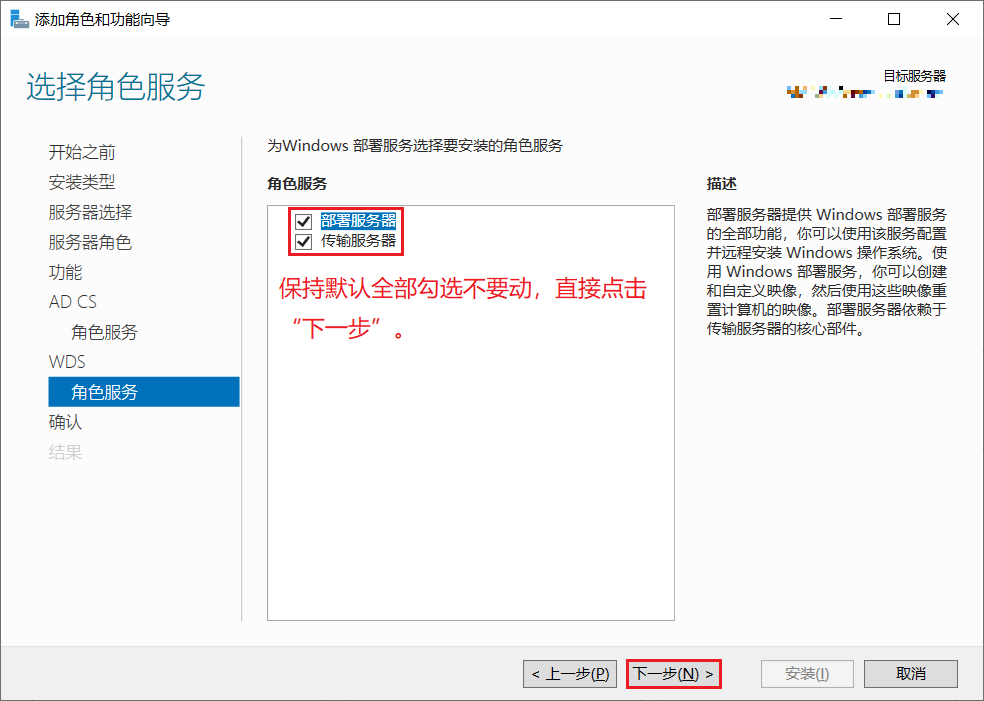The image size is (984, 701).
Task: Open the AD CS section
Action: [72, 301]
